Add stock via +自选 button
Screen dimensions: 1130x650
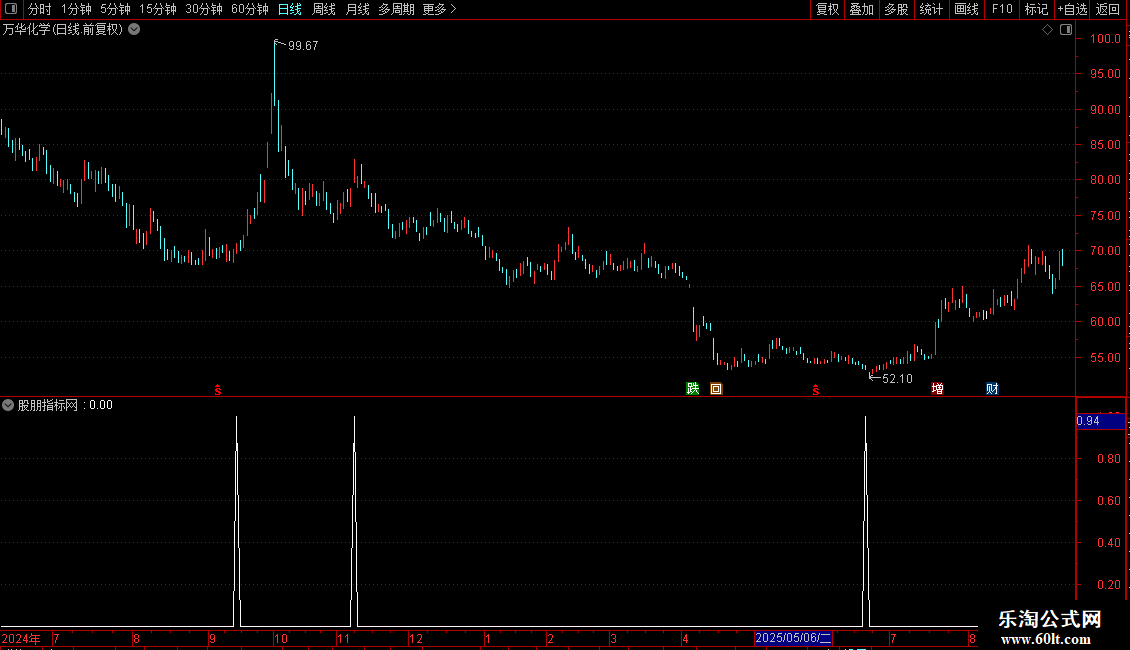[x=1072, y=9]
